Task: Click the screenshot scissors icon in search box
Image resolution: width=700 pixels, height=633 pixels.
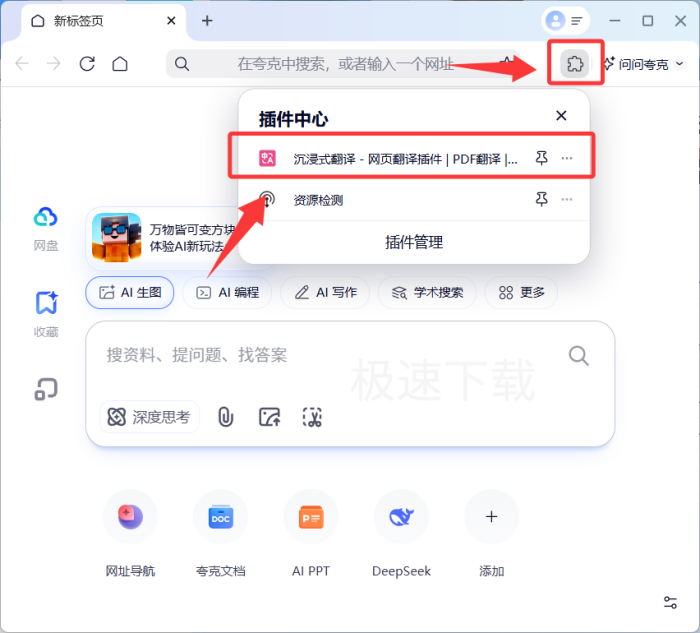Action: [x=313, y=417]
